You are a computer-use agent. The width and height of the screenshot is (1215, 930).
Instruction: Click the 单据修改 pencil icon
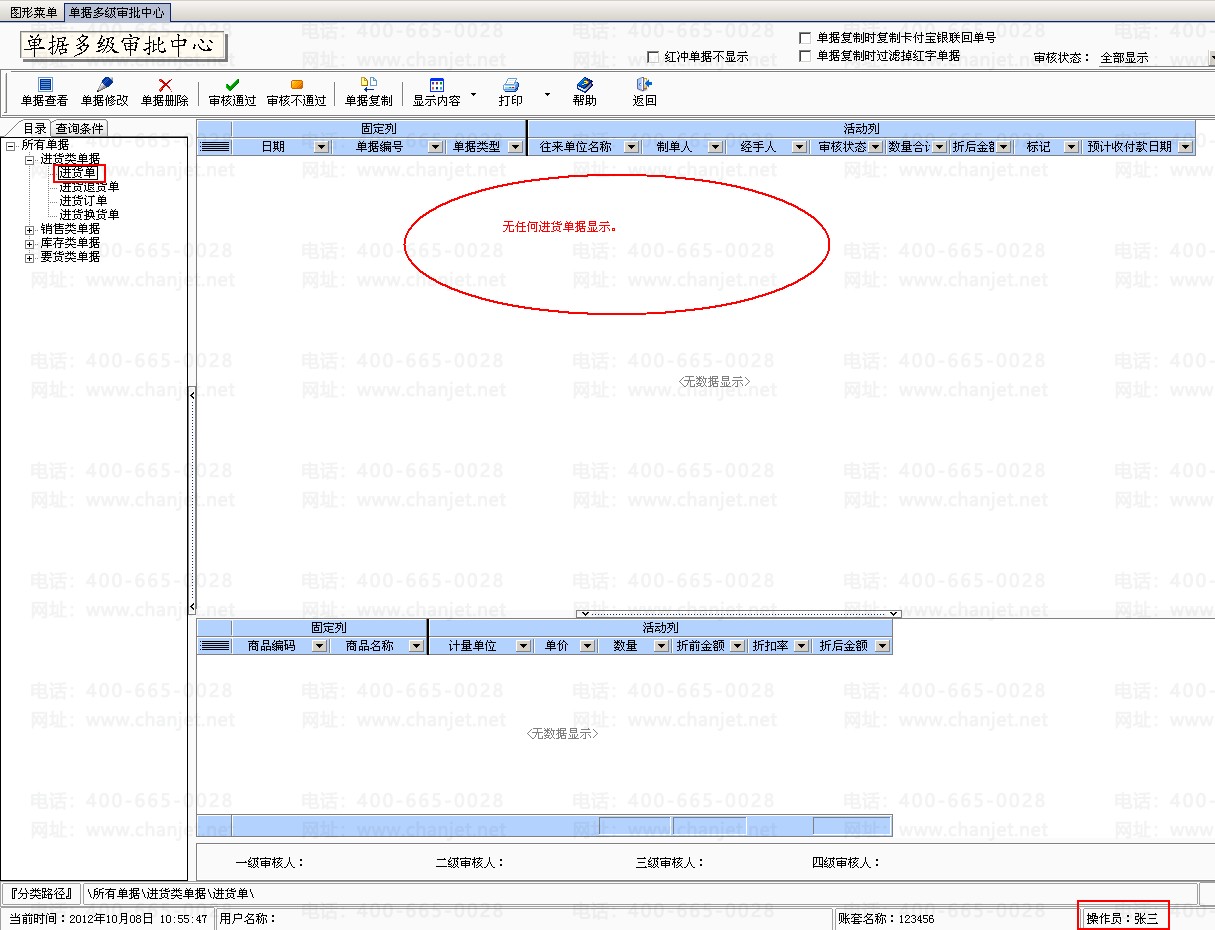tap(104, 86)
